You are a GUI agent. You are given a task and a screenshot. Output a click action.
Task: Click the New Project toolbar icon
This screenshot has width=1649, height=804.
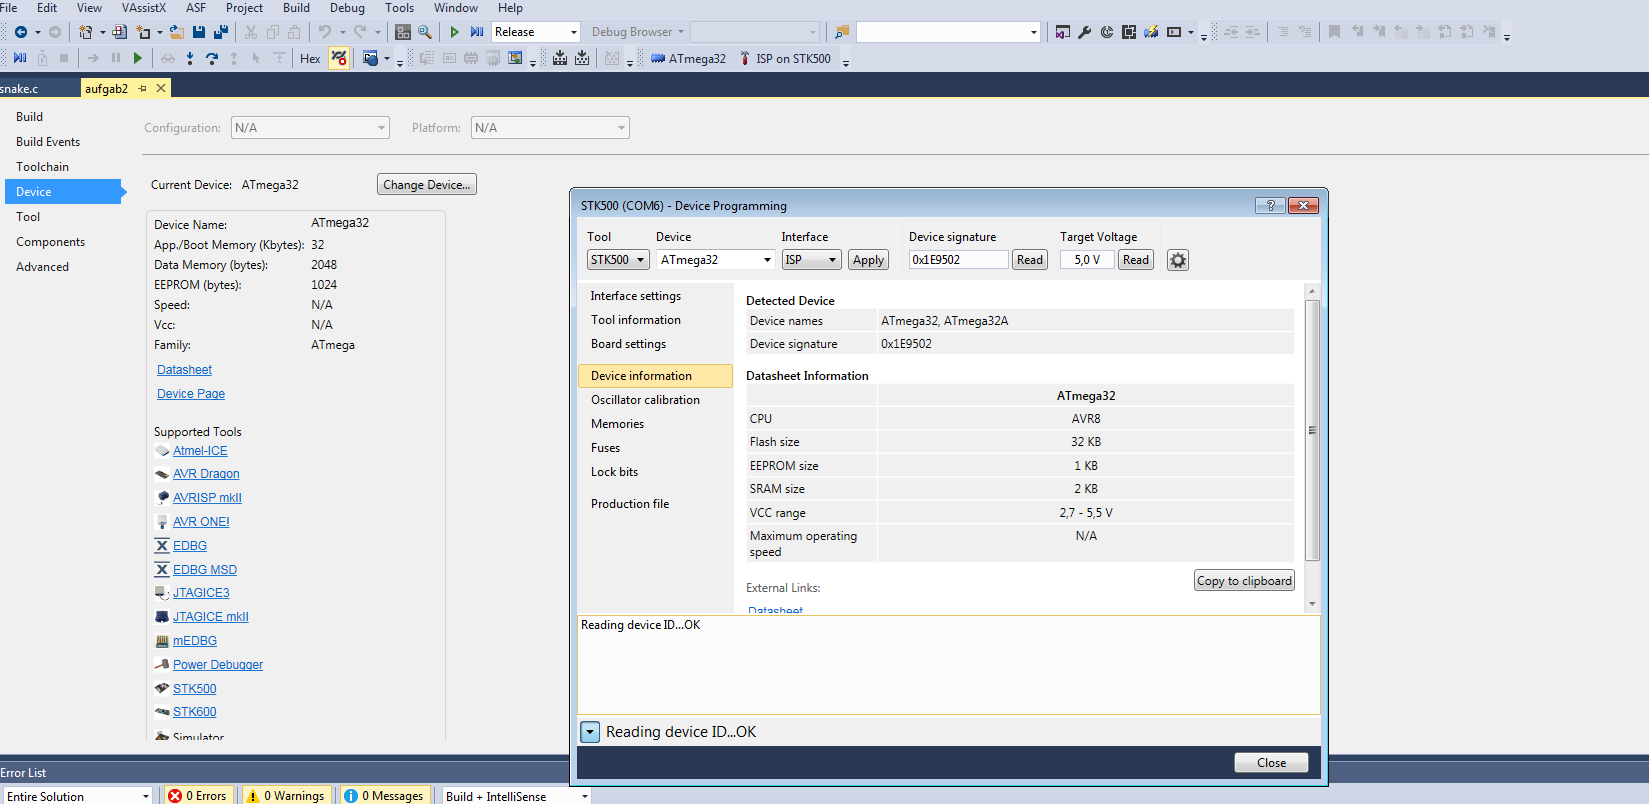click(86, 32)
